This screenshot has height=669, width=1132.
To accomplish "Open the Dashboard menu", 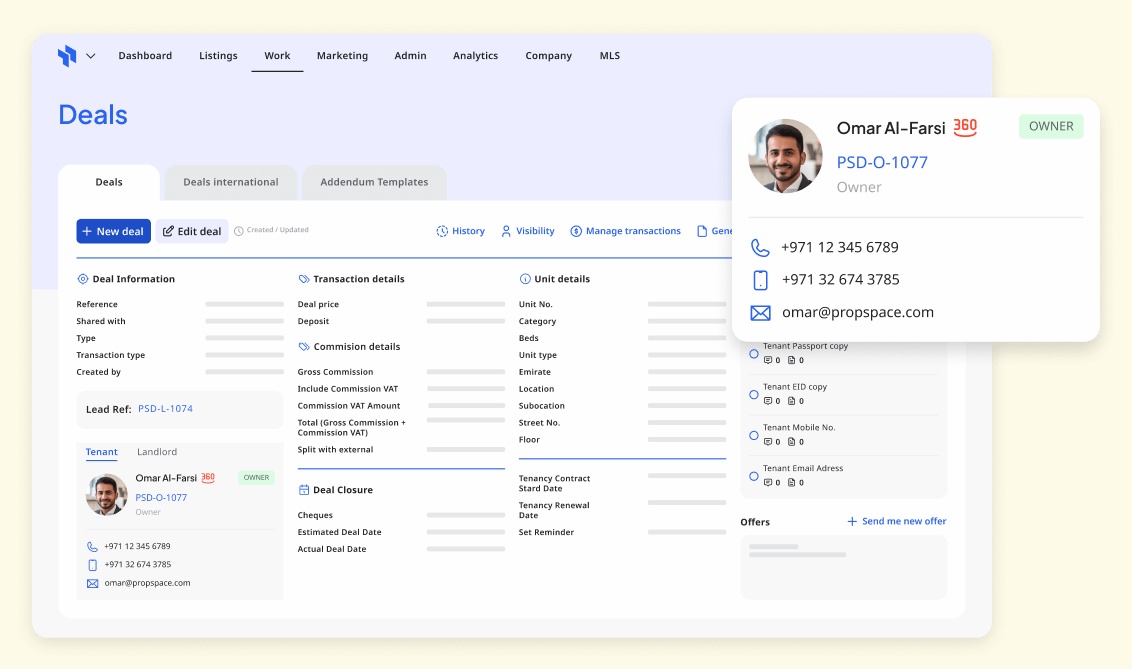I will pyautogui.click(x=145, y=56).
